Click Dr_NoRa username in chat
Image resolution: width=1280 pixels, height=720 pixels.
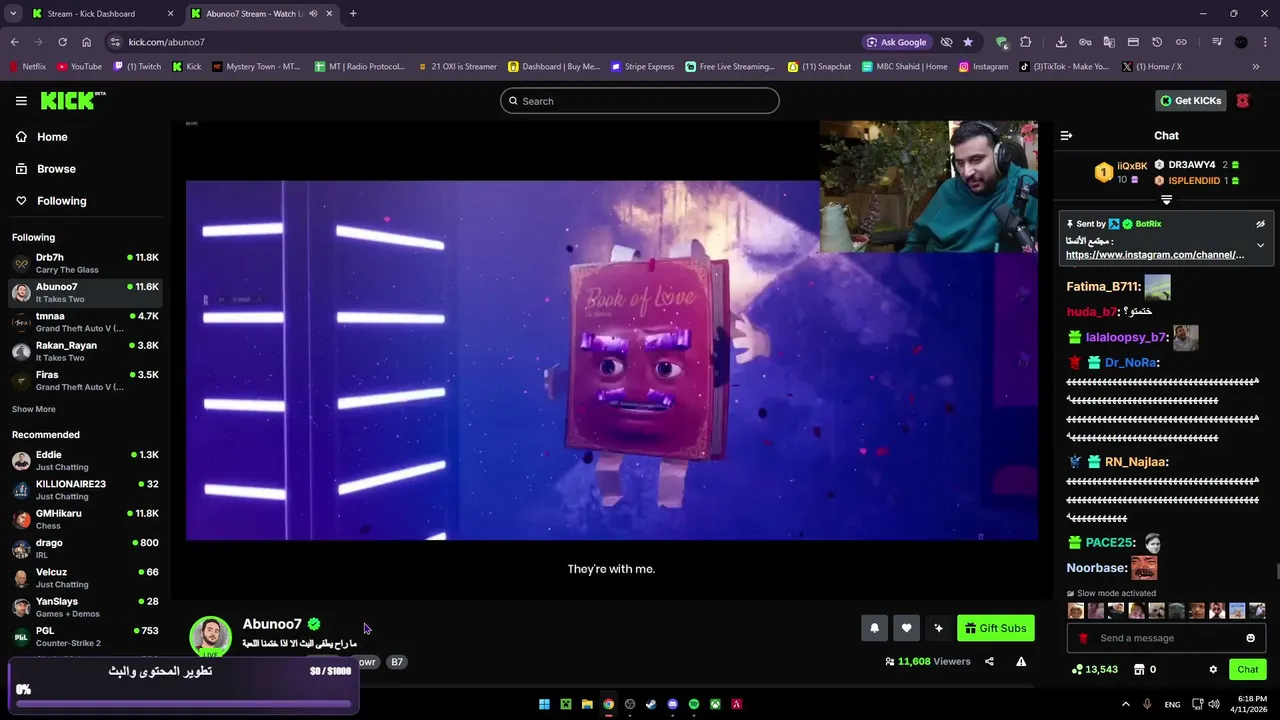1131,363
